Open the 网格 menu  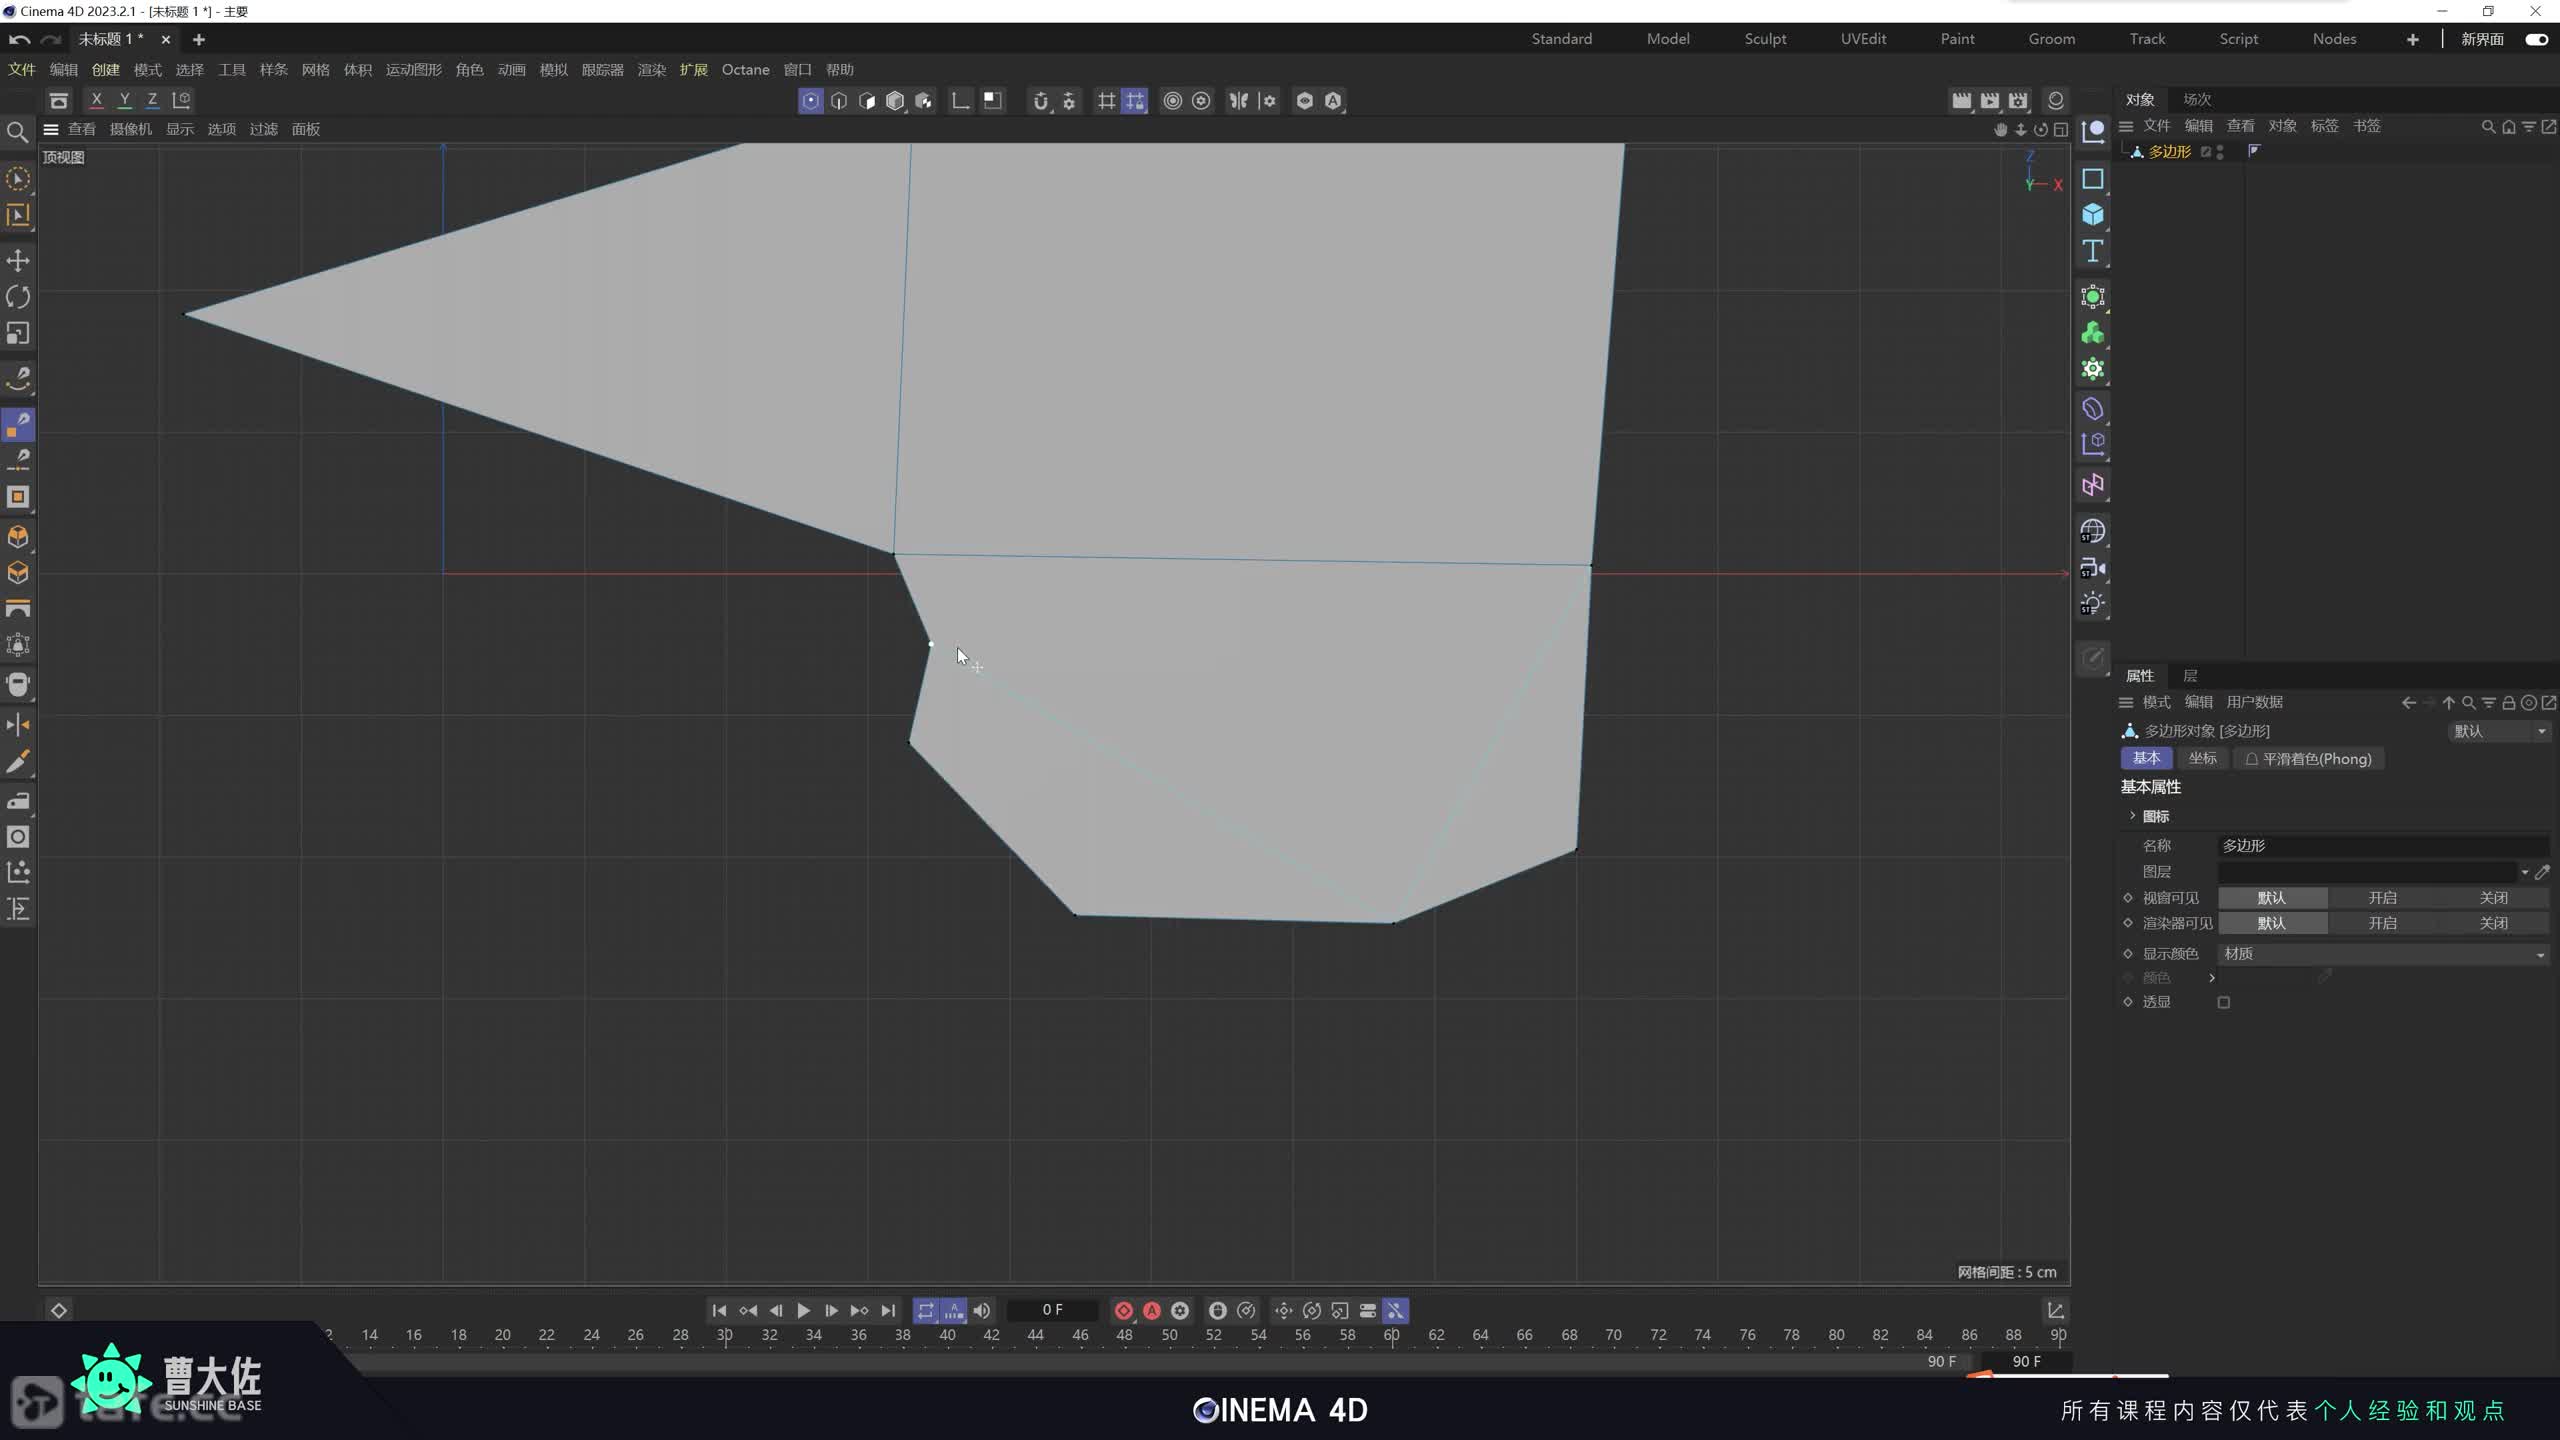point(315,70)
